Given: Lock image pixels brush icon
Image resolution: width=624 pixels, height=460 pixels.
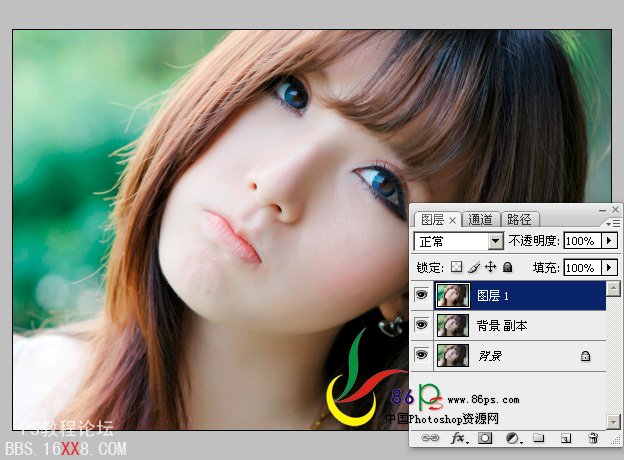Looking at the screenshot, I should click(x=473, y=268).
